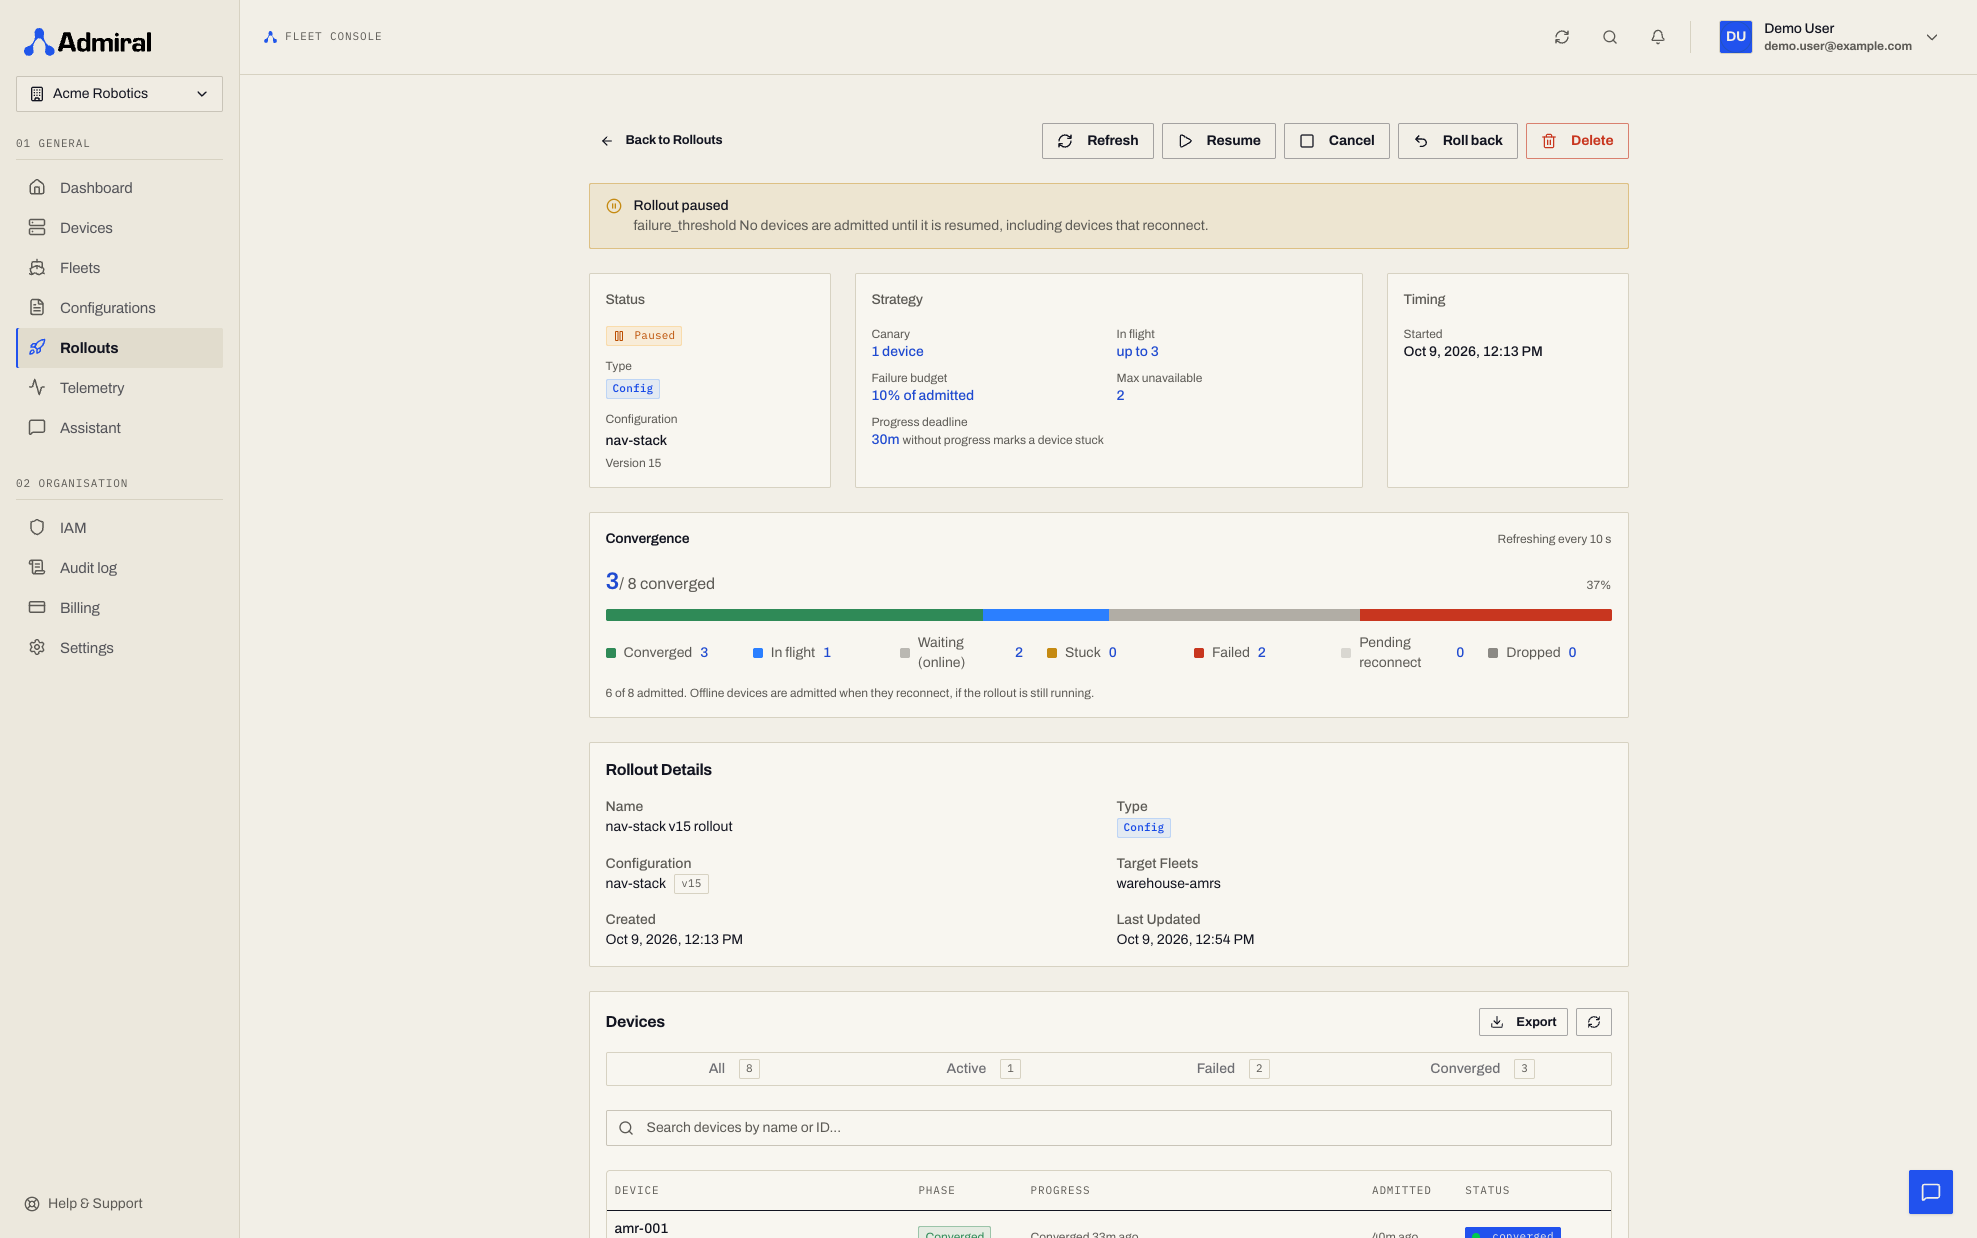Open notifications bell
The height and width of the screenshot is (1238, 1977).
[1658, 37]
